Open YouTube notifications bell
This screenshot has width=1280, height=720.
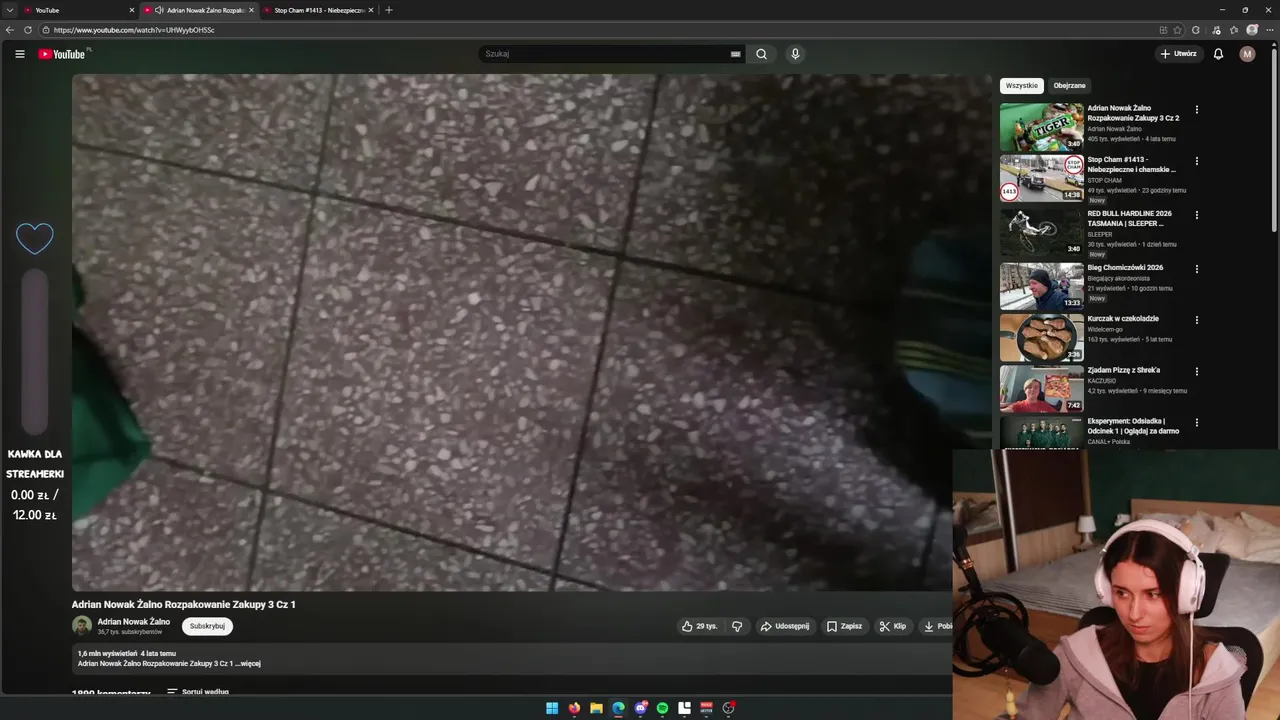click(x=1218, y=54)
